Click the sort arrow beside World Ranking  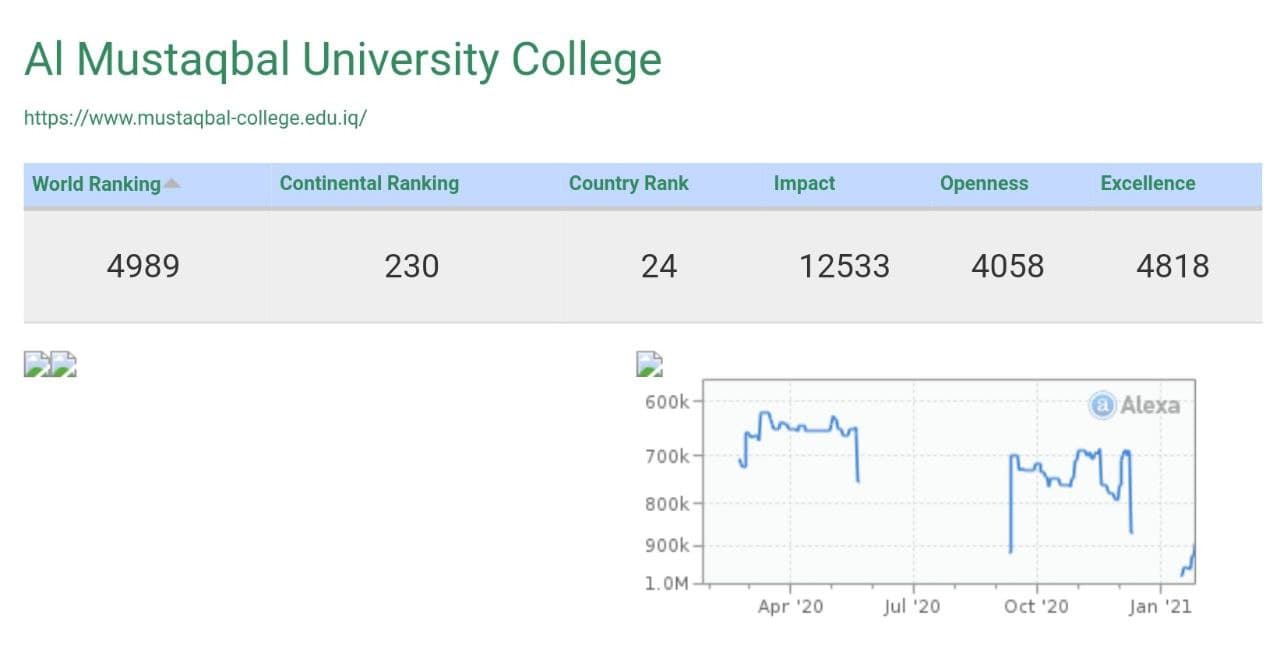172,183
